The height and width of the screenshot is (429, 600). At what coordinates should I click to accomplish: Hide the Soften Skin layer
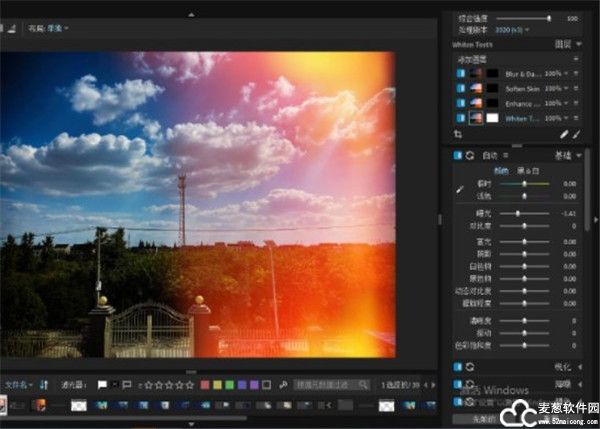pyautogui.click(x=460, y=88)
